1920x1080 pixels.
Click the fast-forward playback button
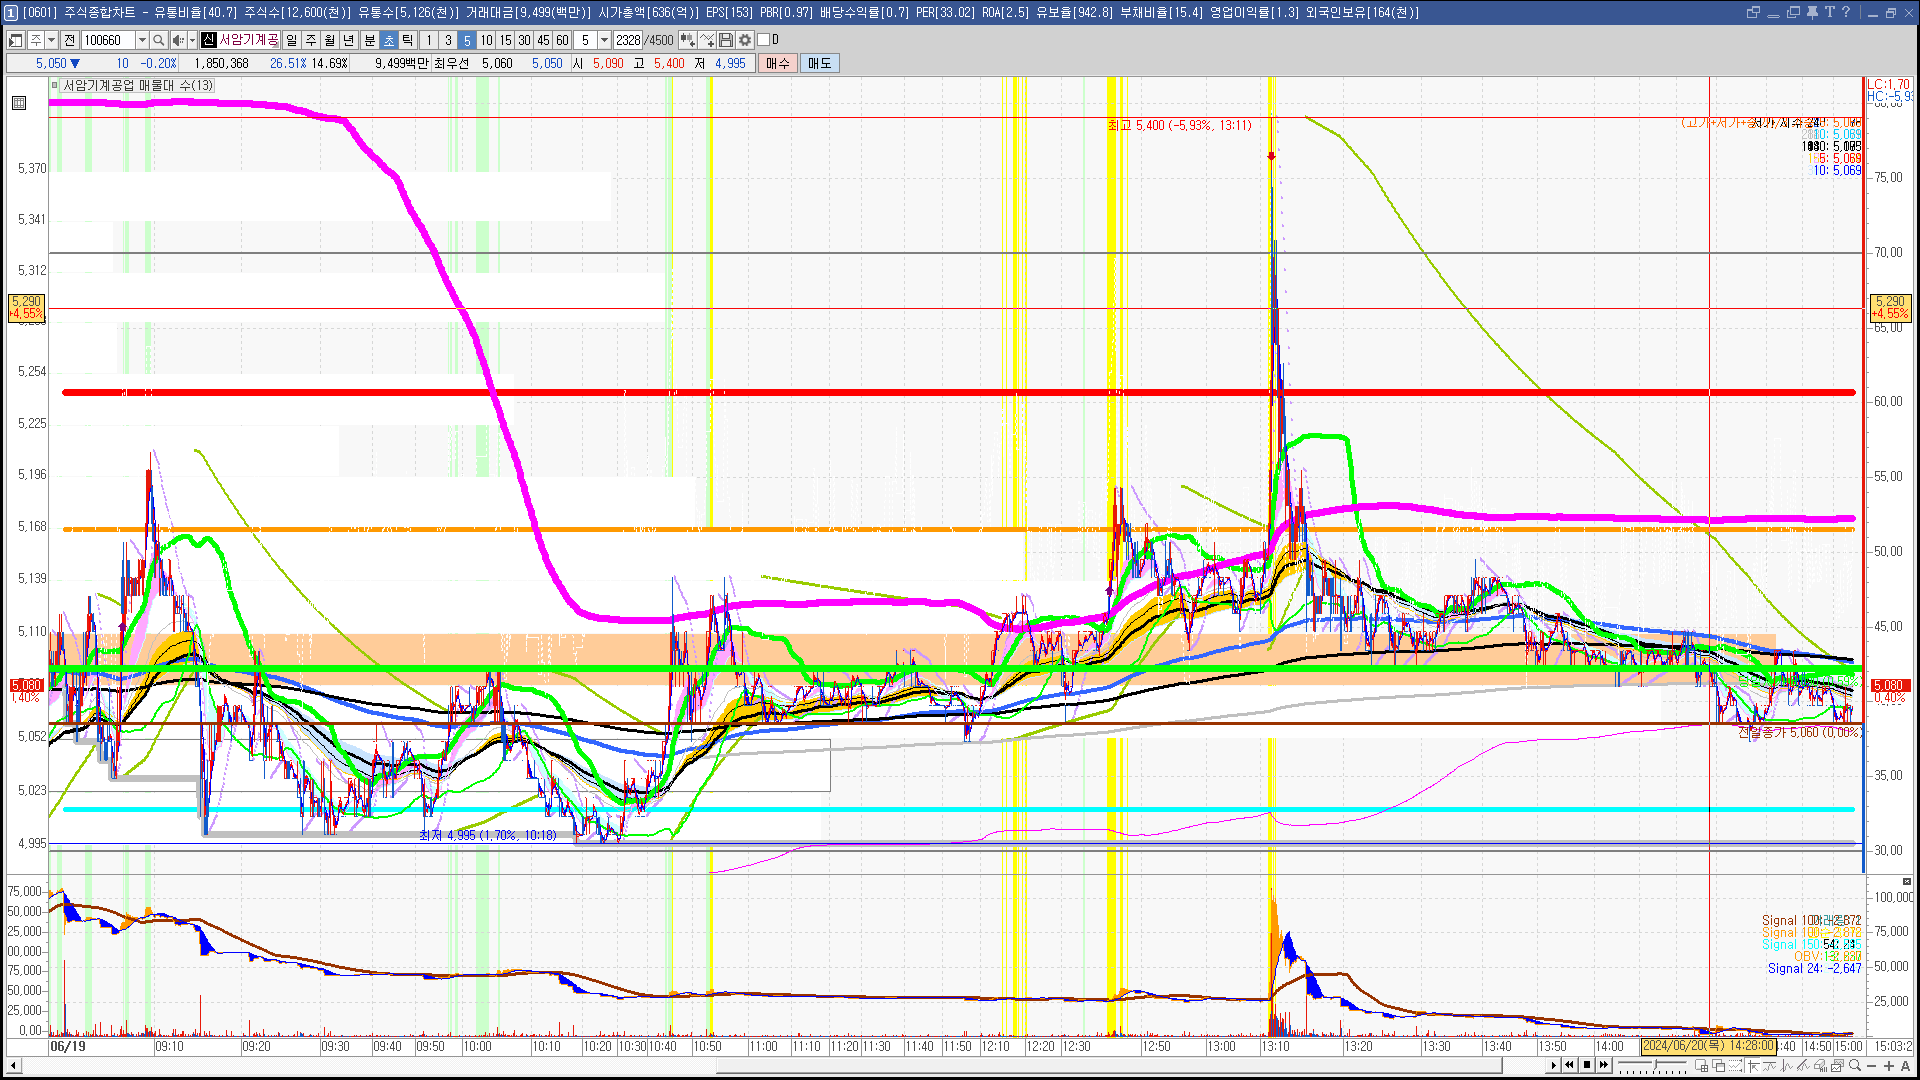[x=1604, y=1065]
